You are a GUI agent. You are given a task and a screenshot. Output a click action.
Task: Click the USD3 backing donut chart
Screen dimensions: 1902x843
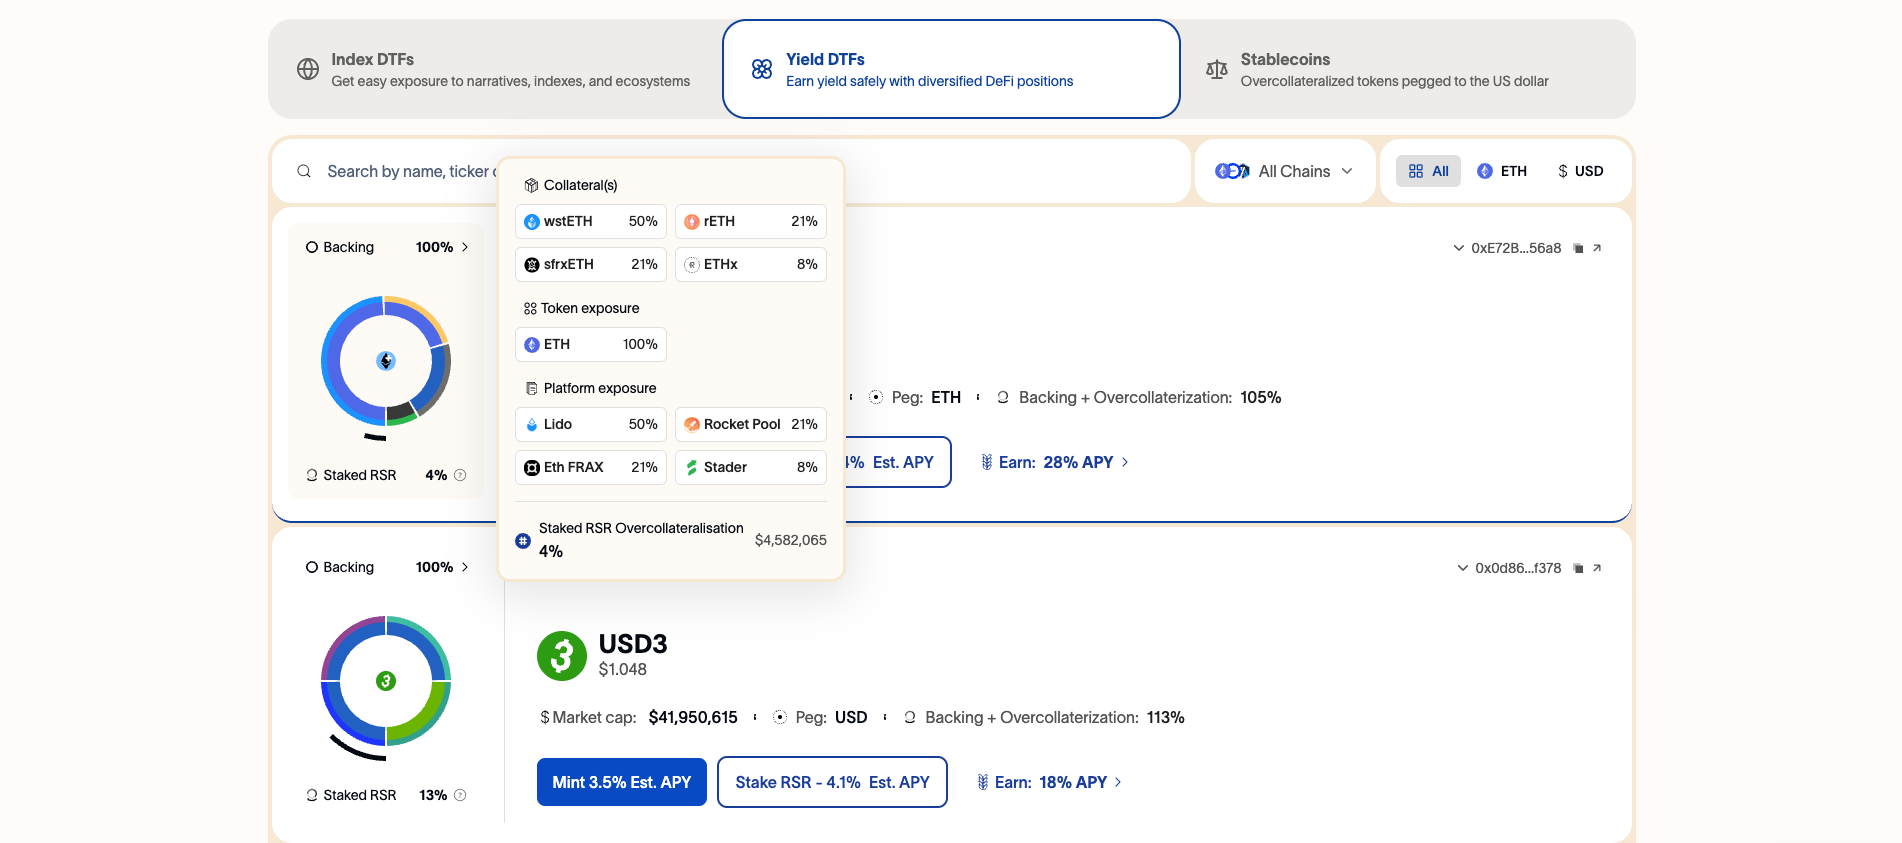pyautogui.click(x=386, y=681)
